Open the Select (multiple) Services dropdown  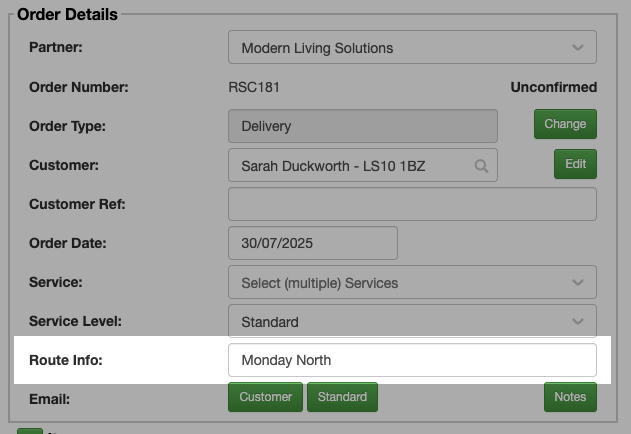pos(412,282)
